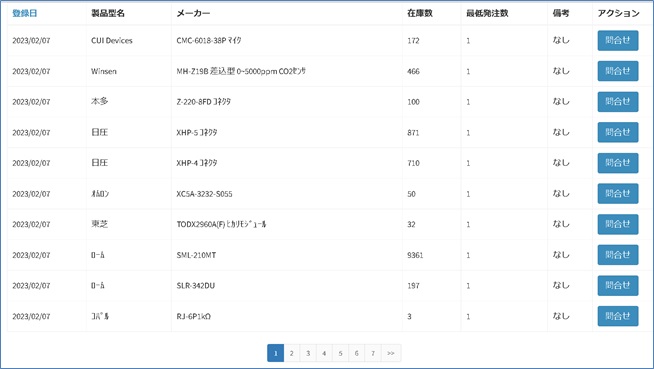Go to pagination page 4
This screenshot has height=369, width=654.
(324, 353)
